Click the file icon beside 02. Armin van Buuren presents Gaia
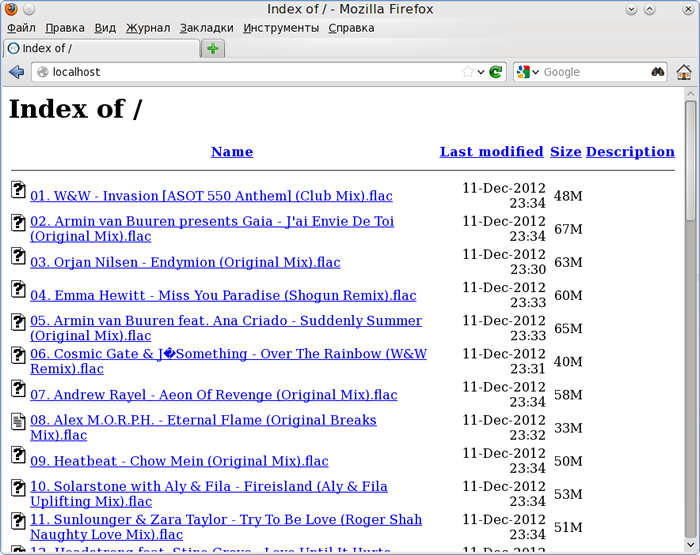This screenshot has height=555, width=700. click(x=18, y=222)
